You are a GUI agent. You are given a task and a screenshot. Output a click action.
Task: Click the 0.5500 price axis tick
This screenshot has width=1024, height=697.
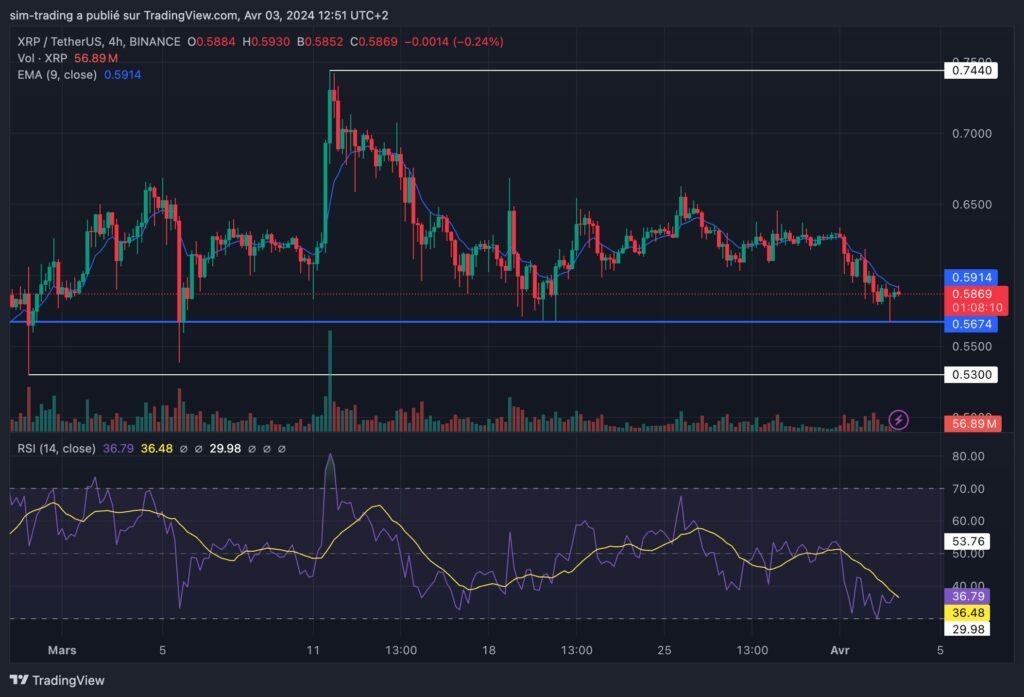[972, 346]
